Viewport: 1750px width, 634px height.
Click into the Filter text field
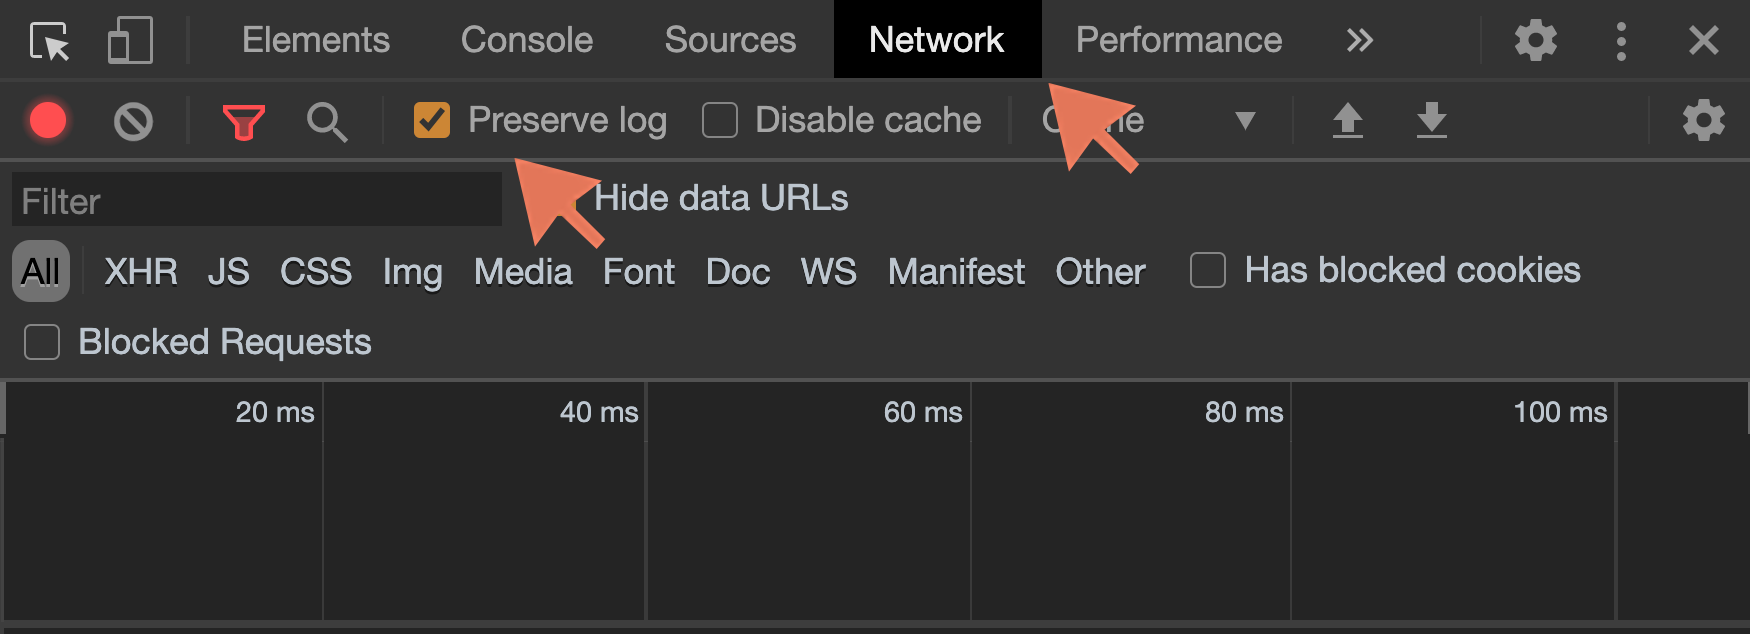coord(256,201)
